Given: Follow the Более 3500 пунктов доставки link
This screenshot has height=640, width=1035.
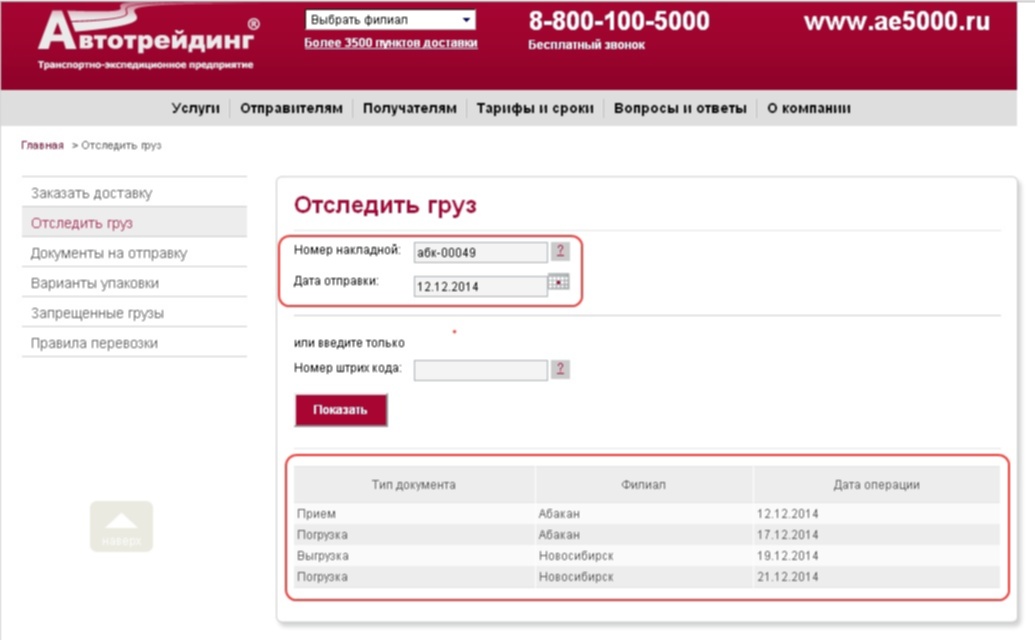Looking at the screenshot, I should (390, 43).
